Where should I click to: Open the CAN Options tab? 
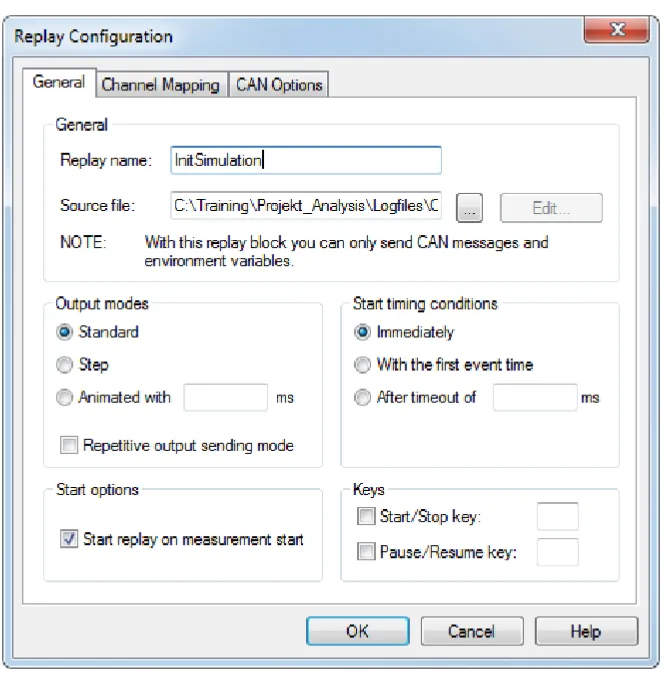279,85
